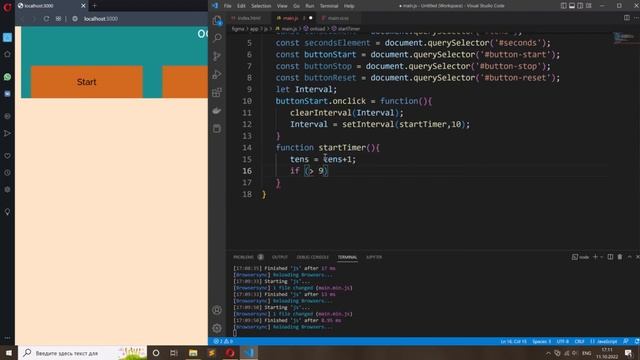Change language mode JavaScript
The image size is (640, 360).
pyautogui.click(x=604, y=341)
